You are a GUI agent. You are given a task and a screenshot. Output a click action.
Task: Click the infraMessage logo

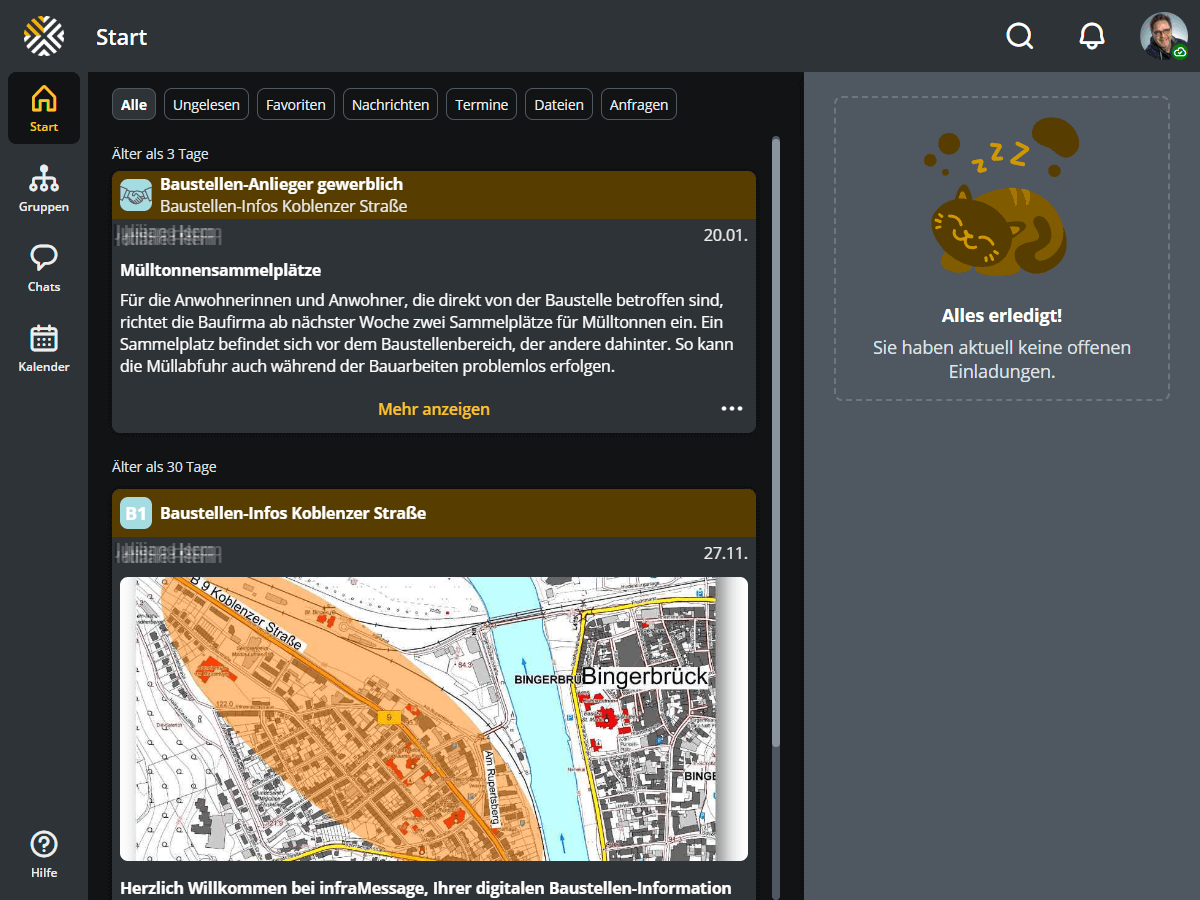click(44, 37)
